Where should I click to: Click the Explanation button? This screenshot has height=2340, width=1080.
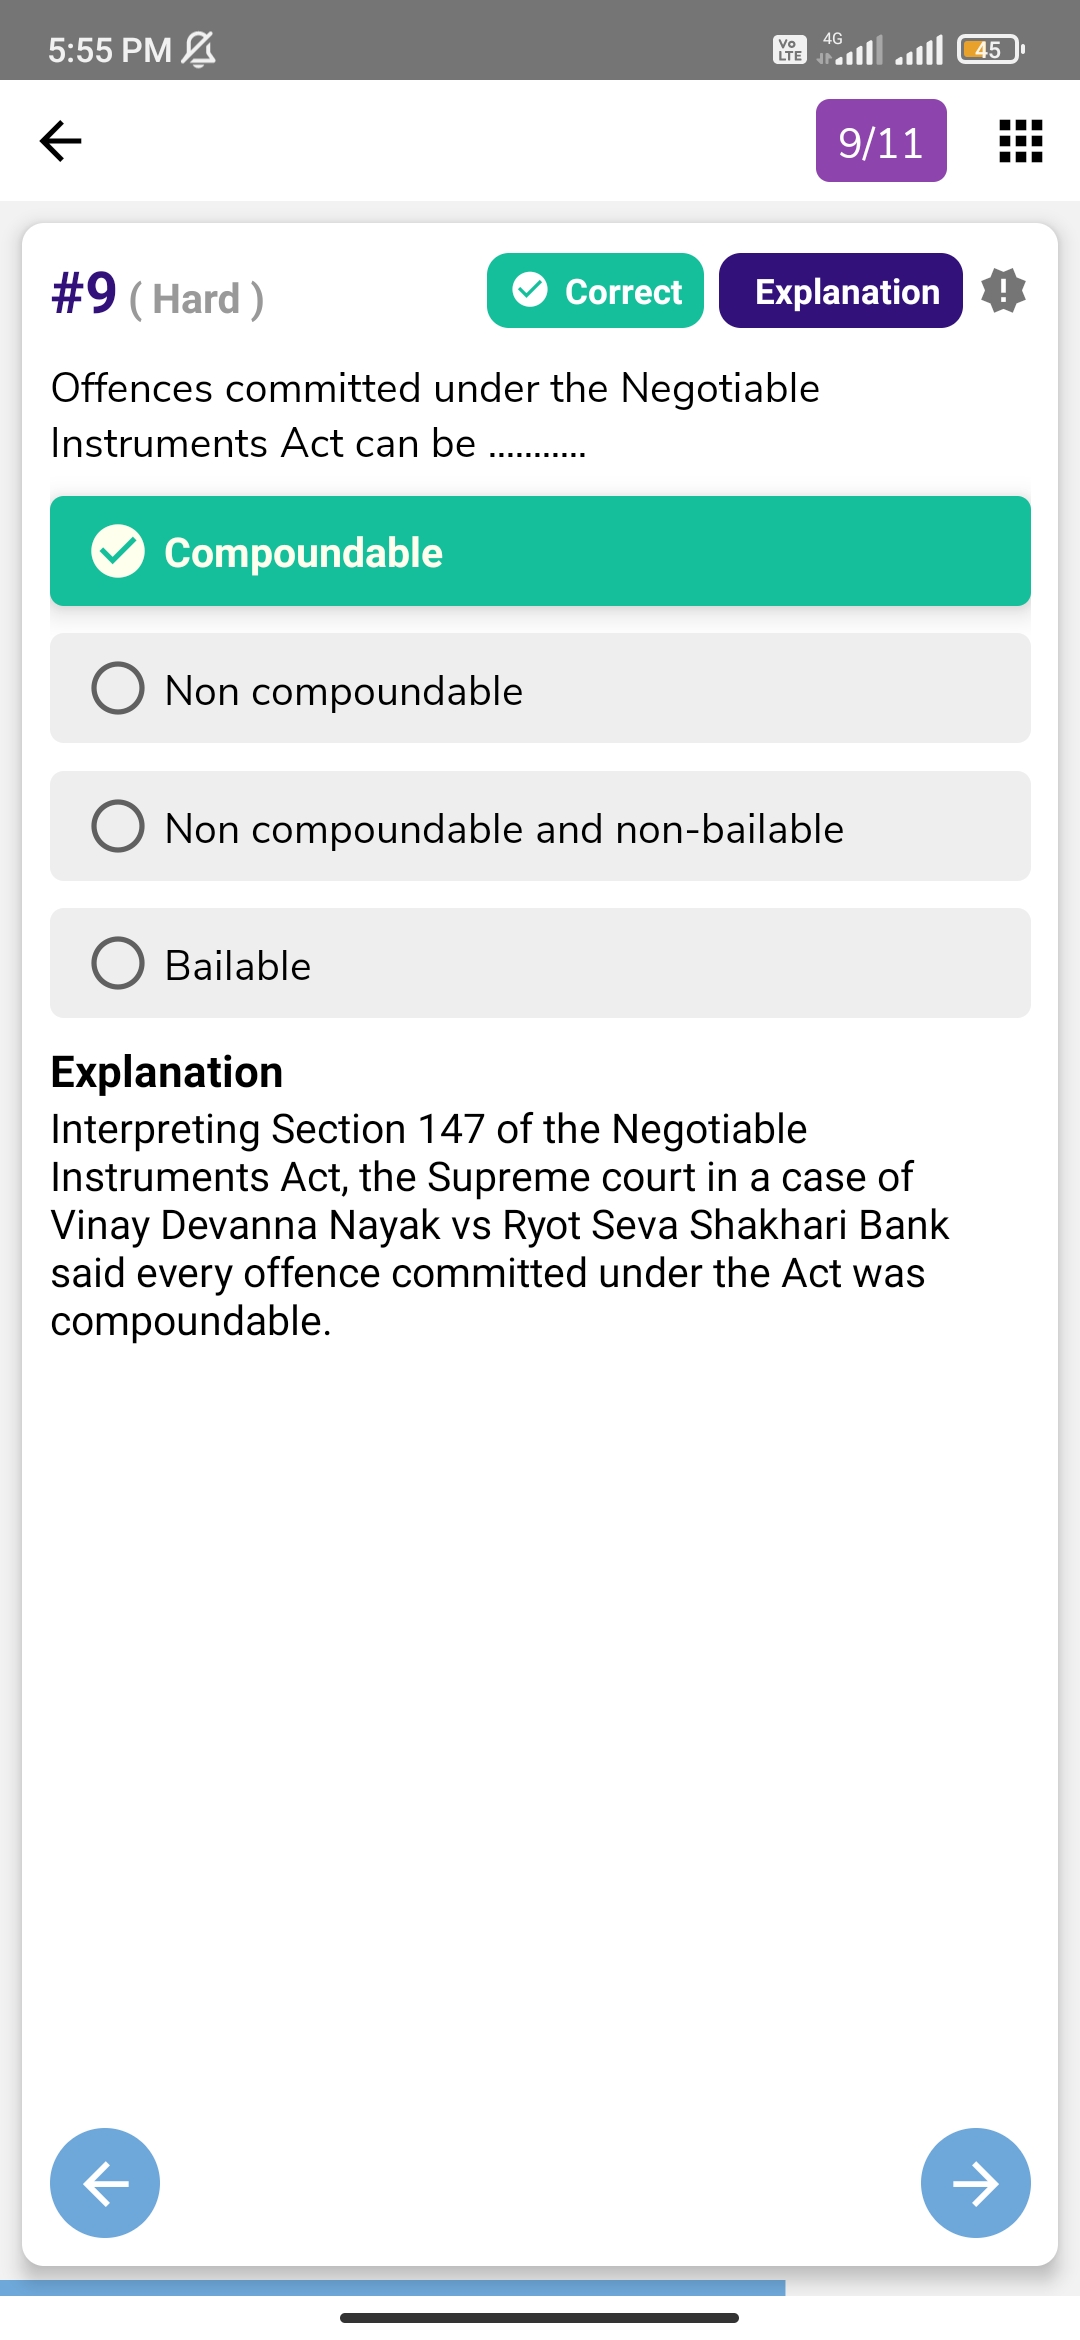point(840,291)
